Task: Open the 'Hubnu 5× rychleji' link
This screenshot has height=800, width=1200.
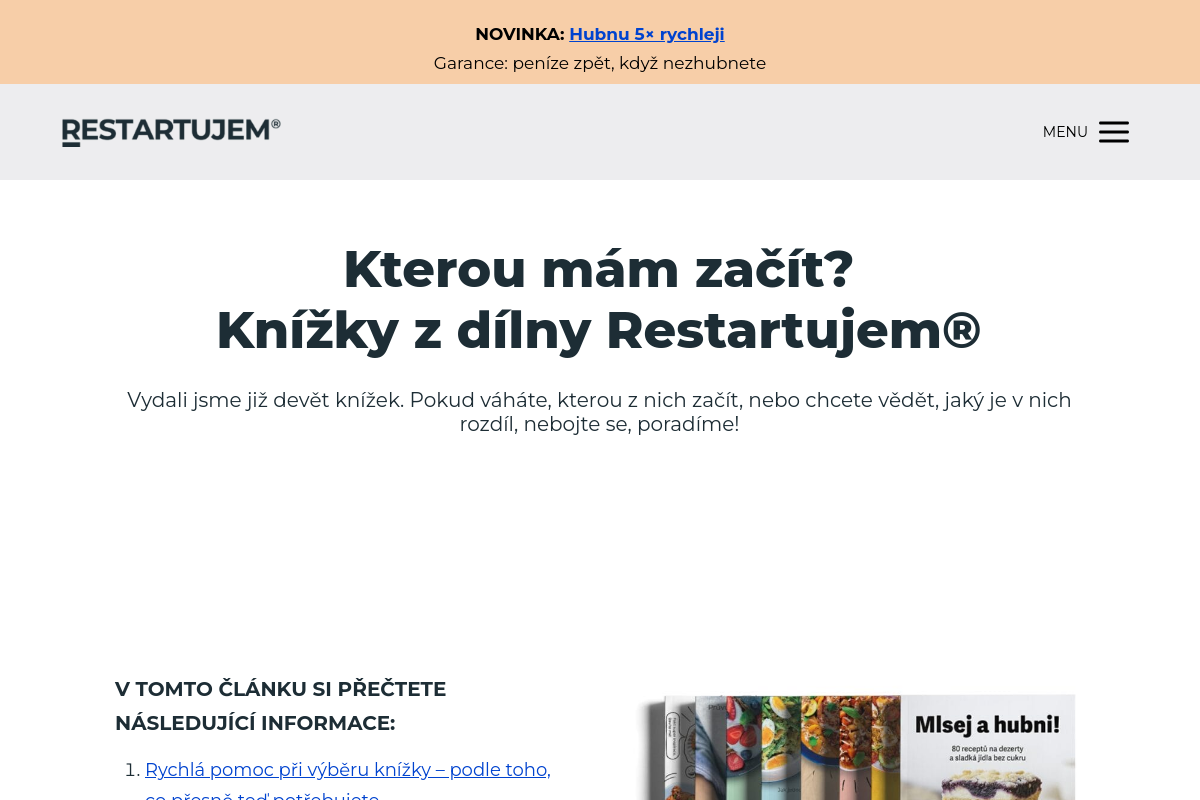Action: pyautogui.click(x=647, y=34)
